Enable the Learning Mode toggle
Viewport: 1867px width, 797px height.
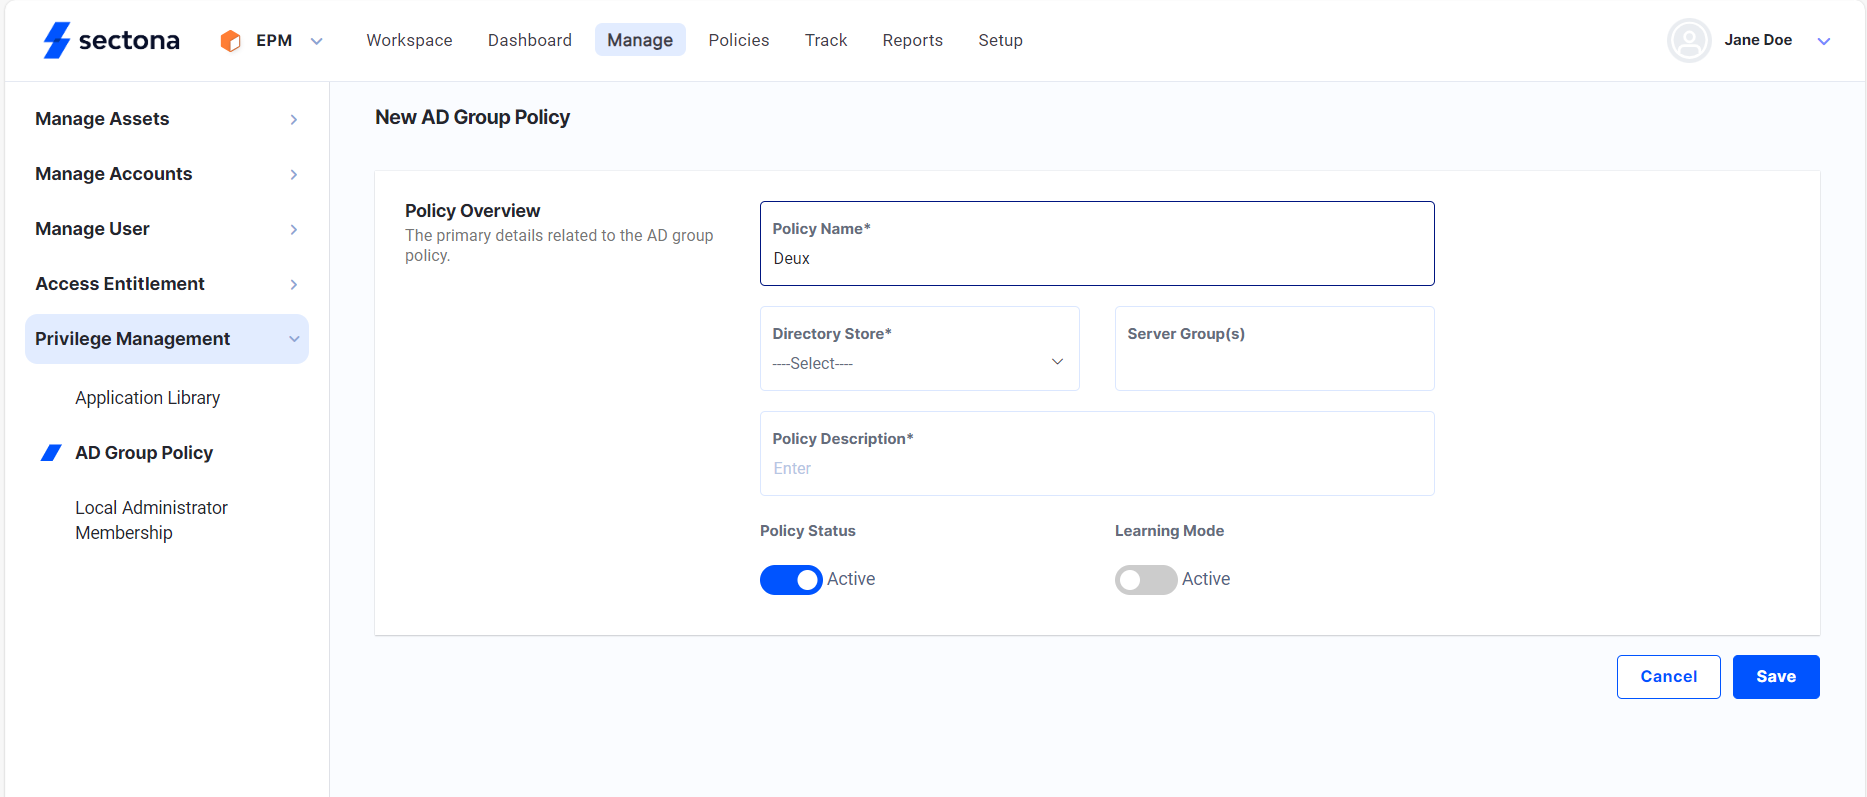[1145, 580]
